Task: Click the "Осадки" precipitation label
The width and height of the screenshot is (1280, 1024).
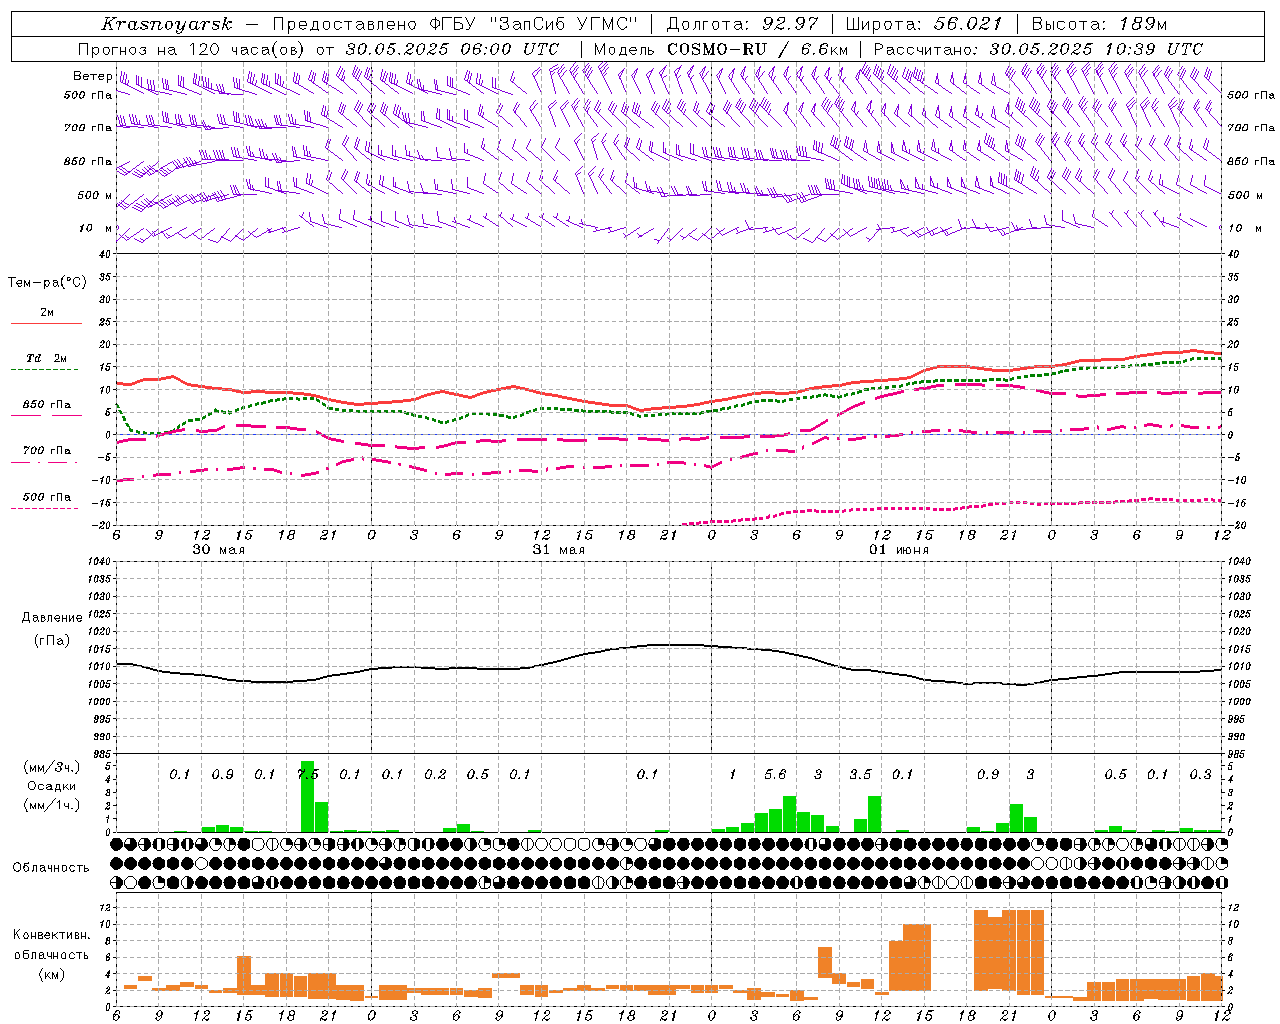Action: [51, 786]
